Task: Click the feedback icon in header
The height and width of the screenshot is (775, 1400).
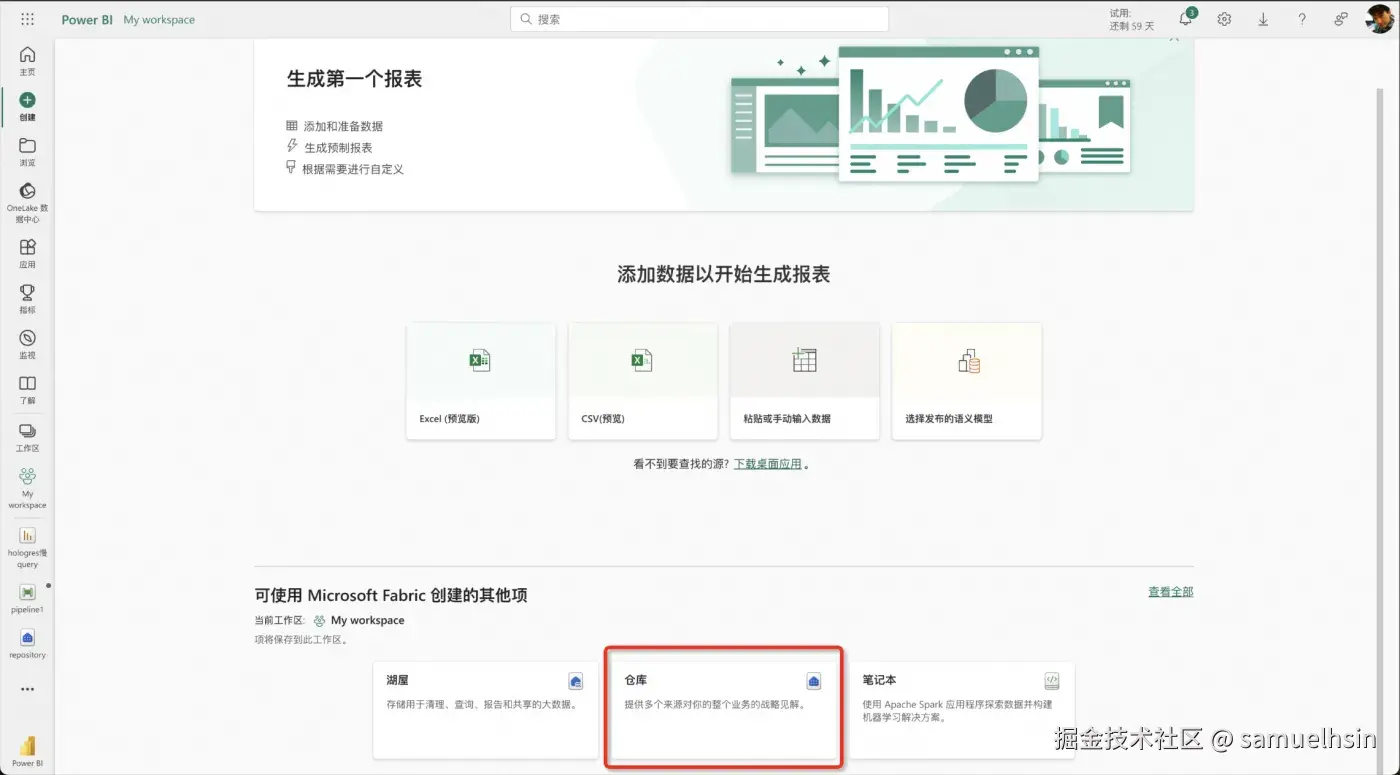Action: (x=1340, y=19)
